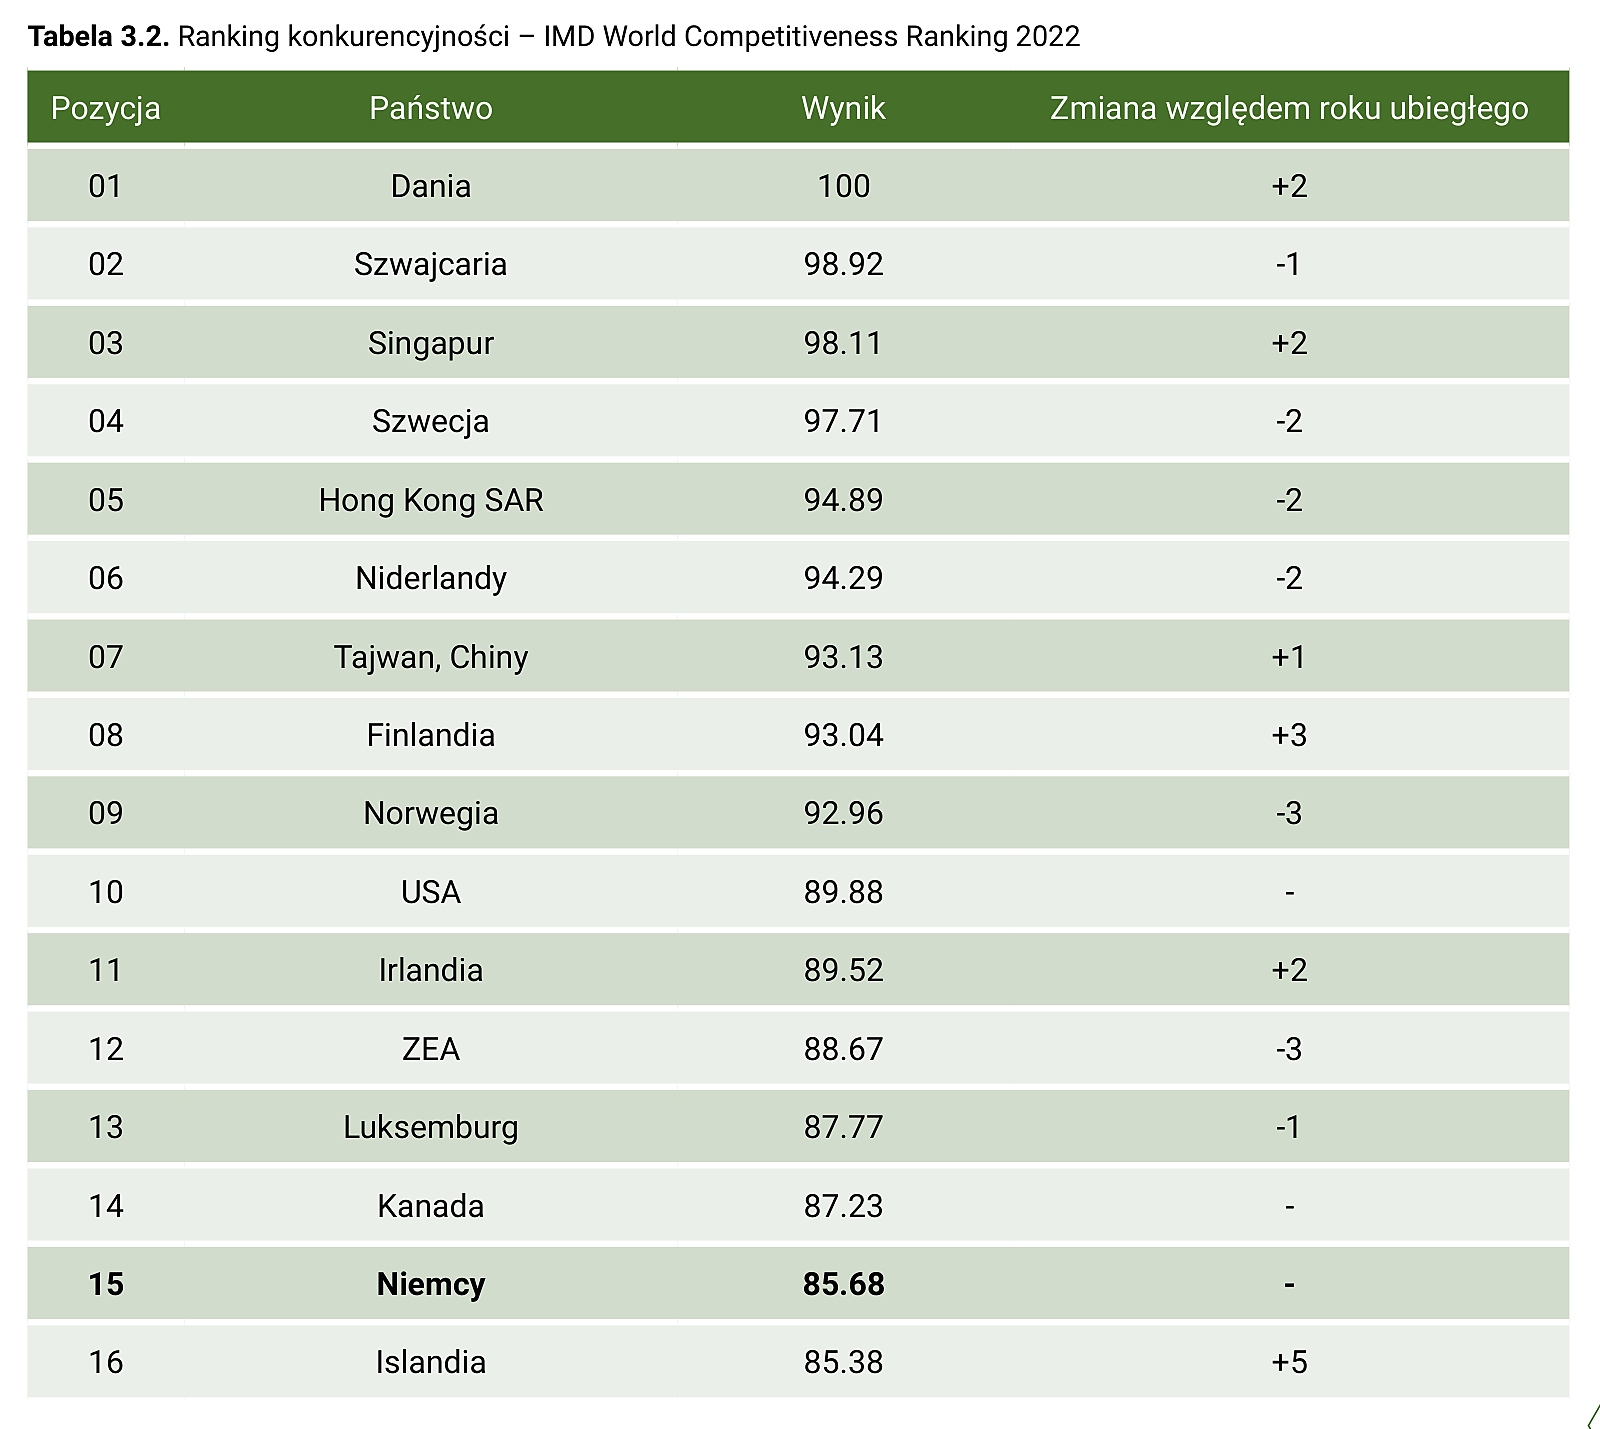
Task: Select the 'Norwegia' country cell
Action: (431, 813)
